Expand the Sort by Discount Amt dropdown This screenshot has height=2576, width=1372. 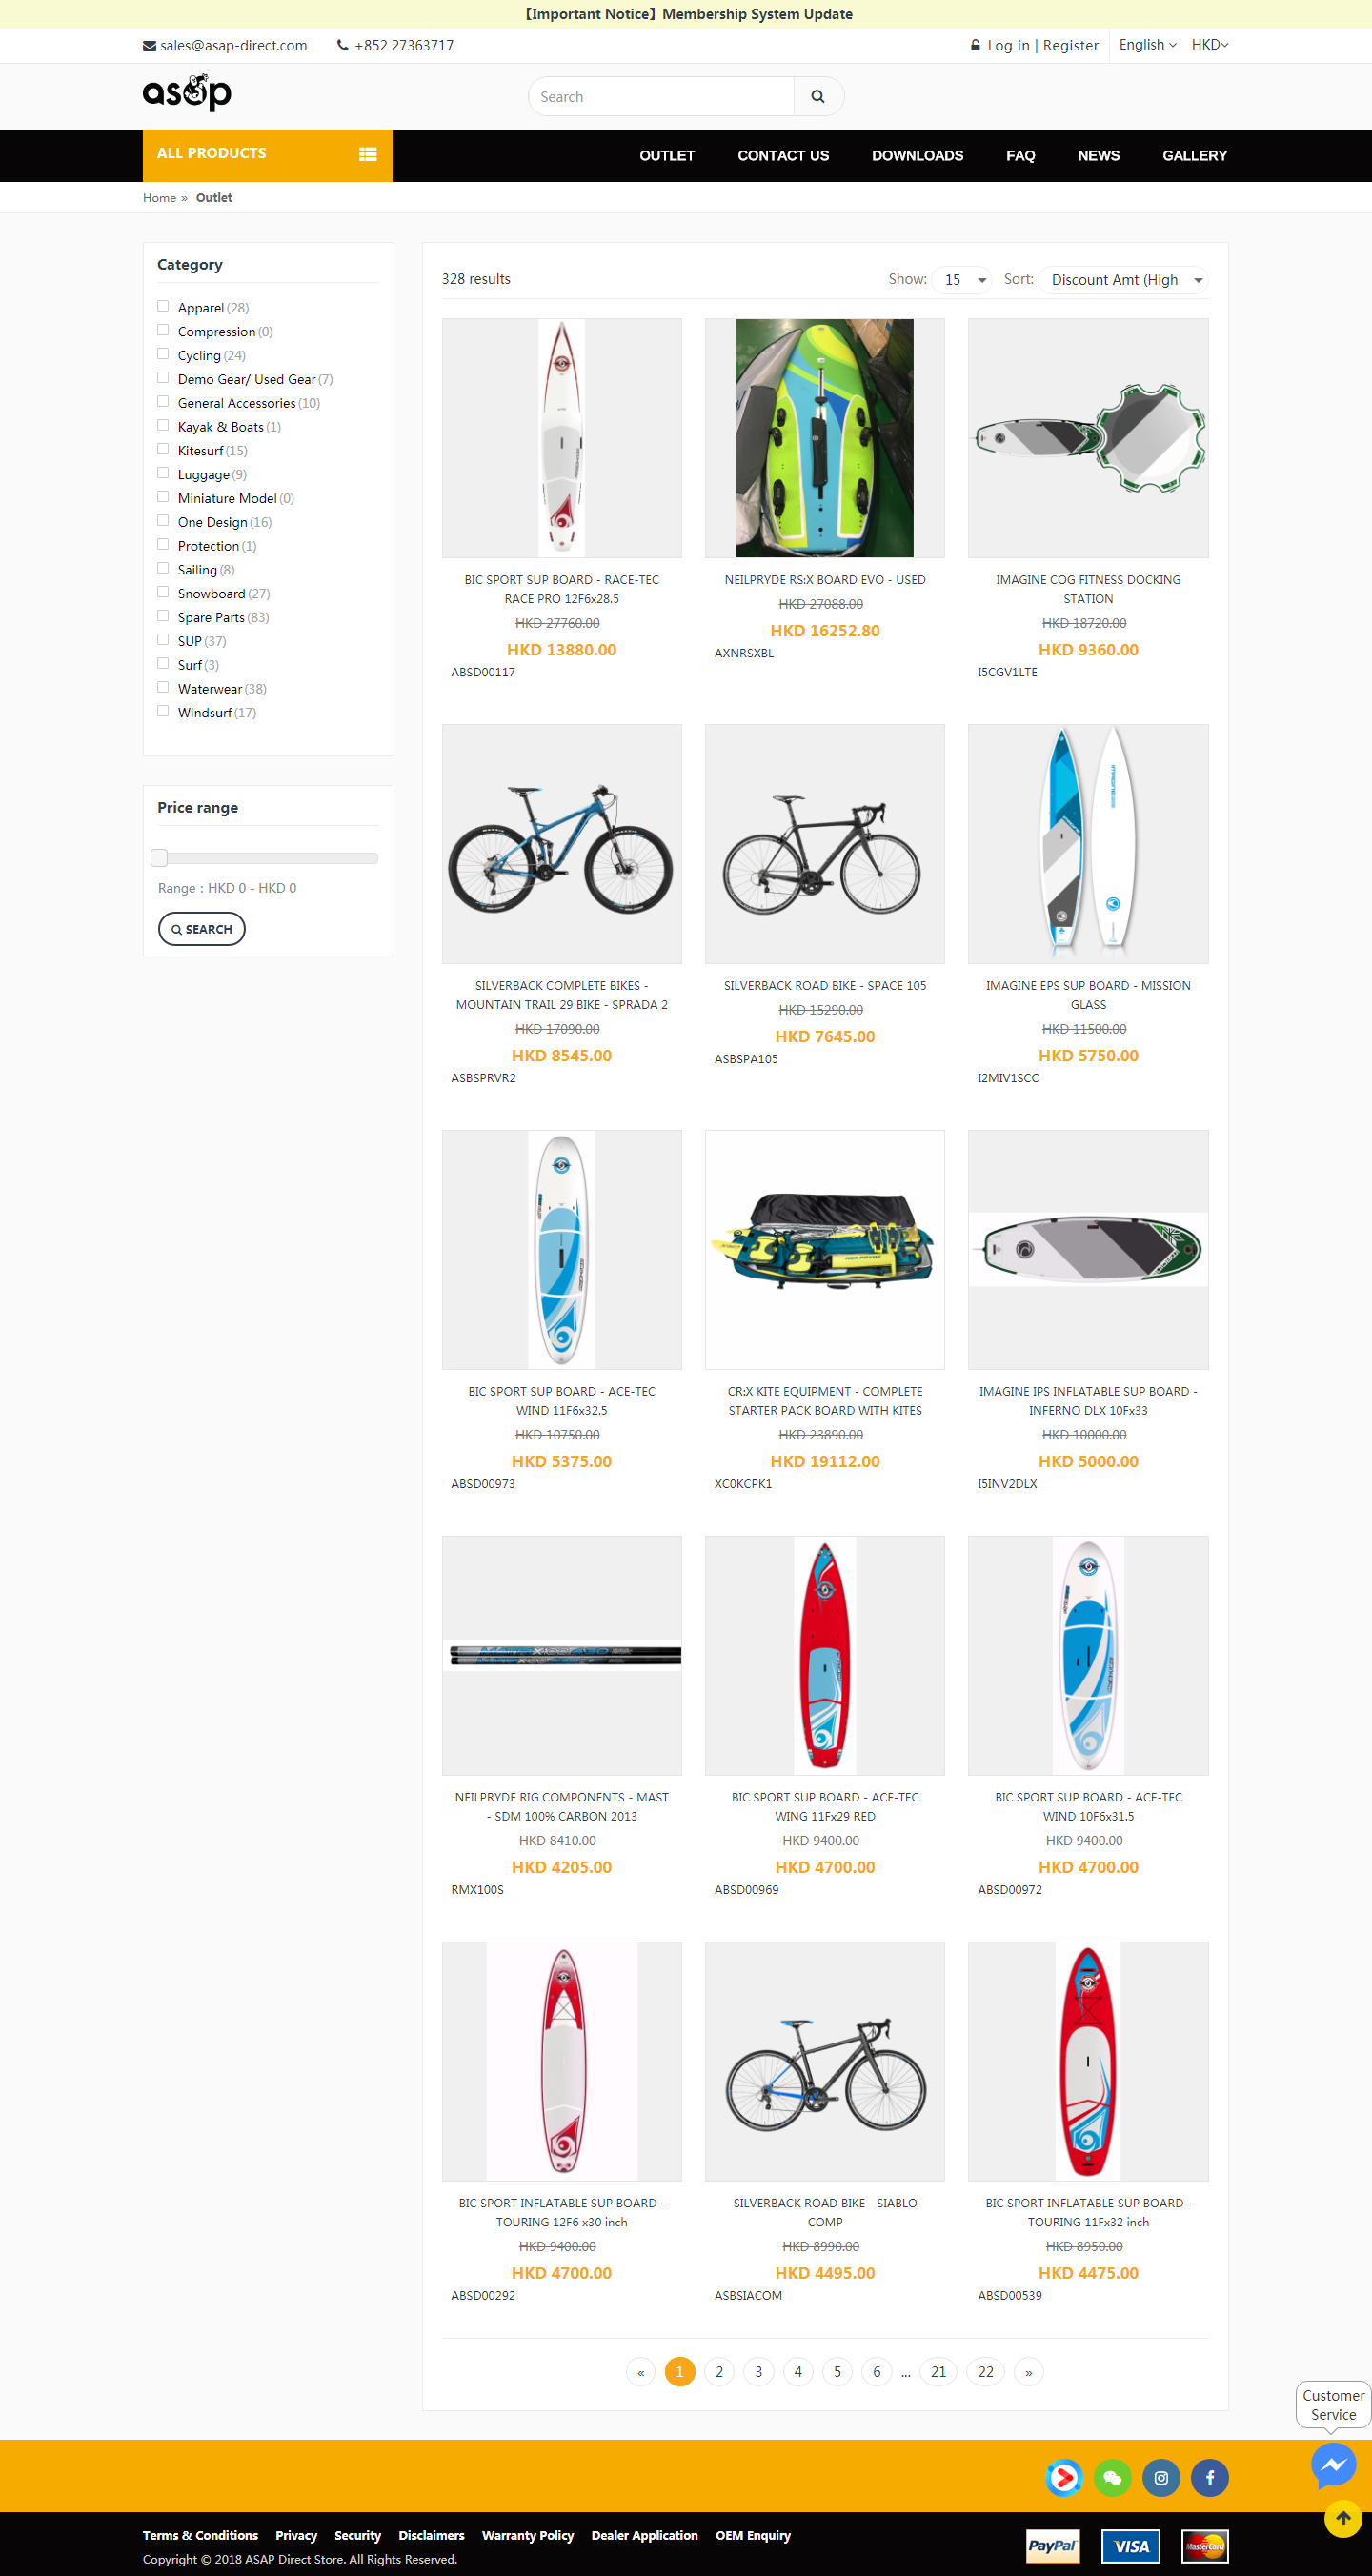pos(1124,280)
